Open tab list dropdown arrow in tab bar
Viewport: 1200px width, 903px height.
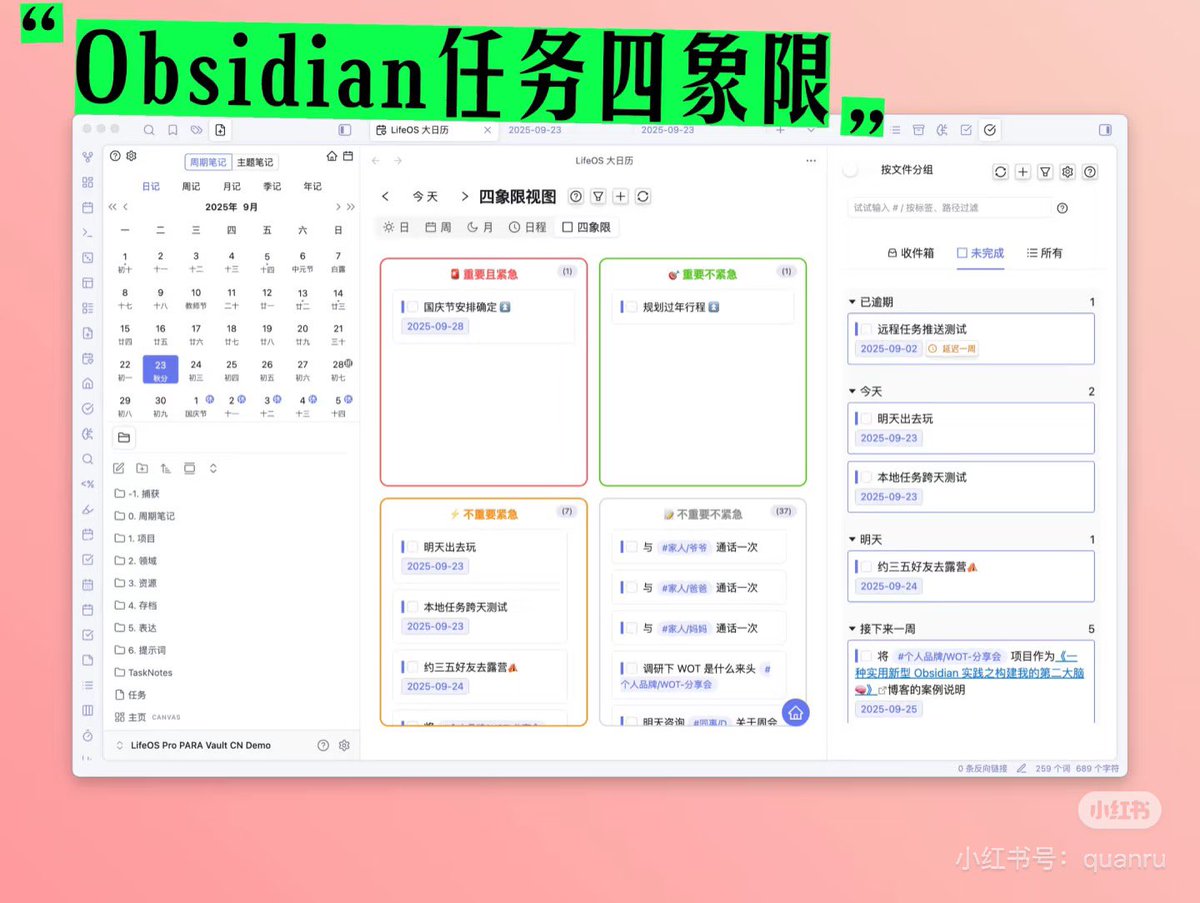point(811,130)
